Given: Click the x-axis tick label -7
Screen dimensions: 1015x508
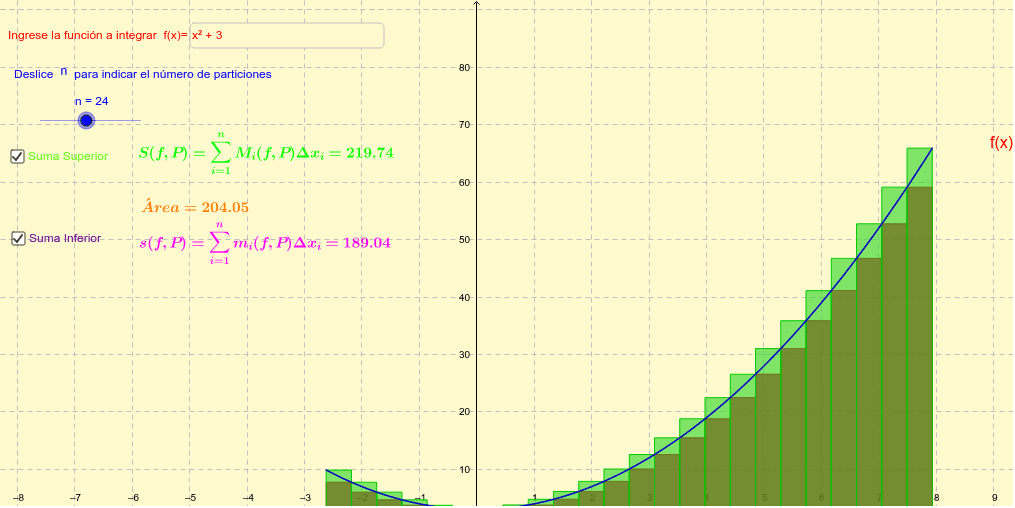Looking at the screenshot, I should tap(75, 498).
